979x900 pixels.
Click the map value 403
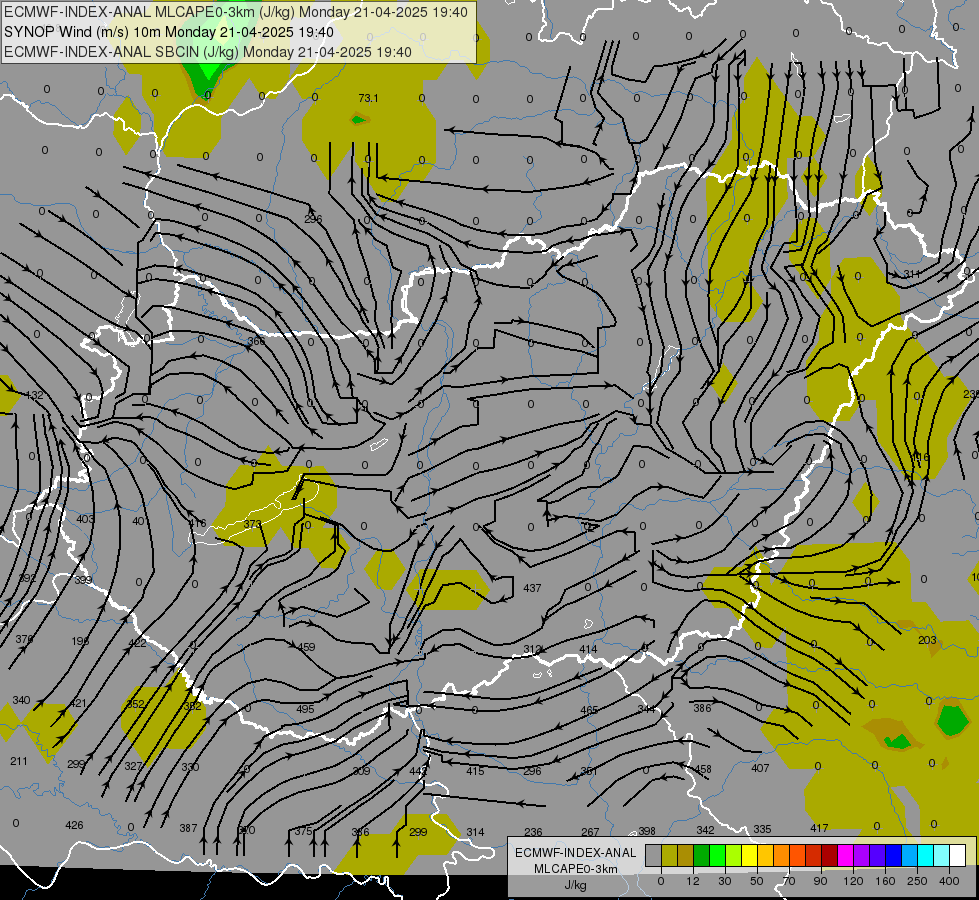pyautogui.click(x=85, y=519)
